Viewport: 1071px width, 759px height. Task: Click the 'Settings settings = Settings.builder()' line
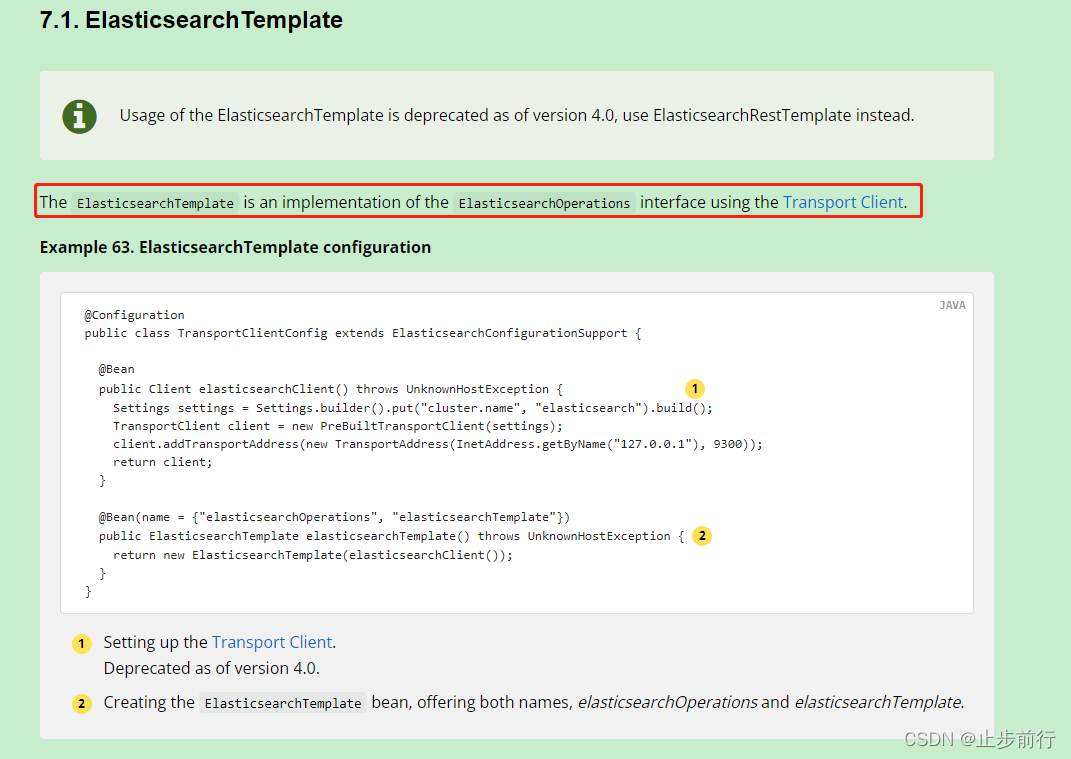pos(413,408)
